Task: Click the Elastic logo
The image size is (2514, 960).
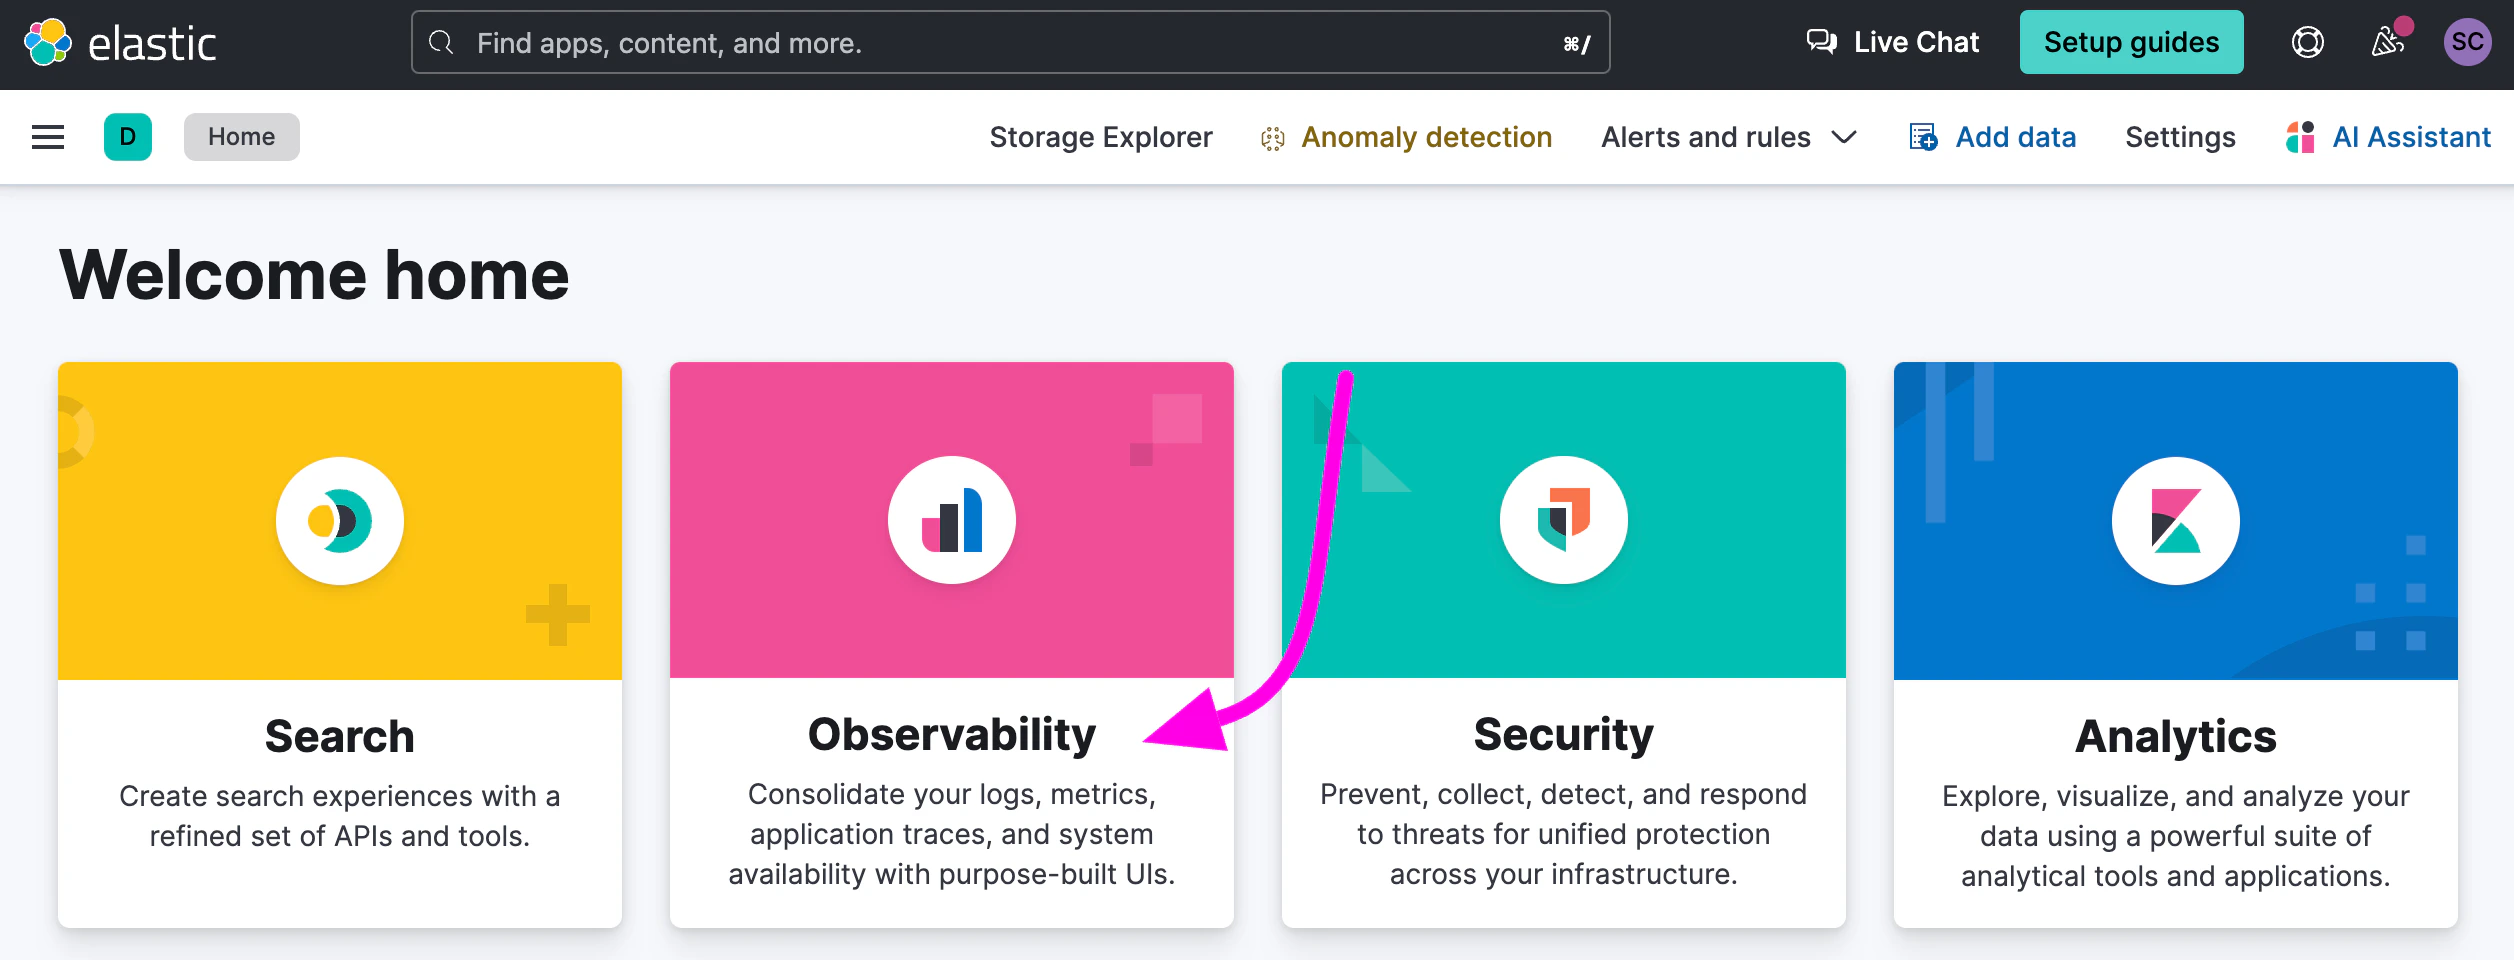Action: (122, 42)
